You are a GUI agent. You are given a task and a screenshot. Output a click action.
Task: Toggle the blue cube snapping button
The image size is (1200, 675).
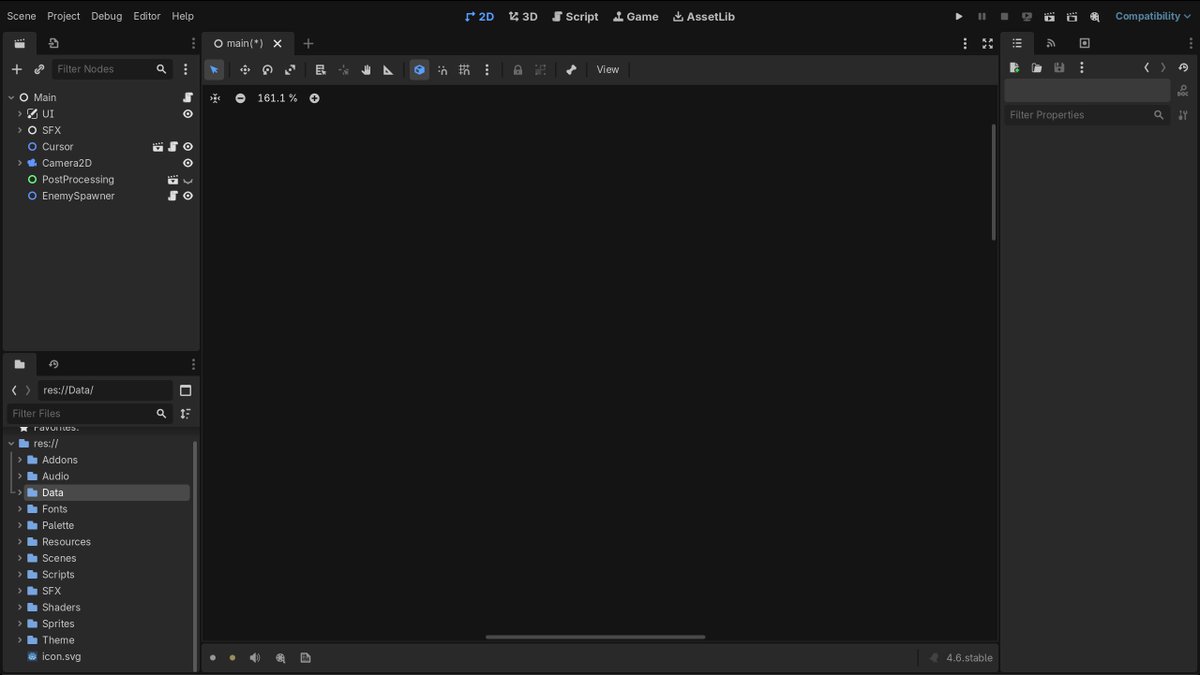(x=419, y=70)
